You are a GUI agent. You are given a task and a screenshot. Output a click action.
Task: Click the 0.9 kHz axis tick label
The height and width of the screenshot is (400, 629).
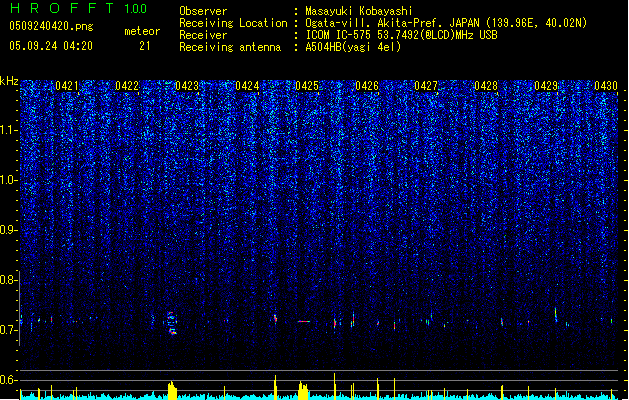(x=9, y=230)
